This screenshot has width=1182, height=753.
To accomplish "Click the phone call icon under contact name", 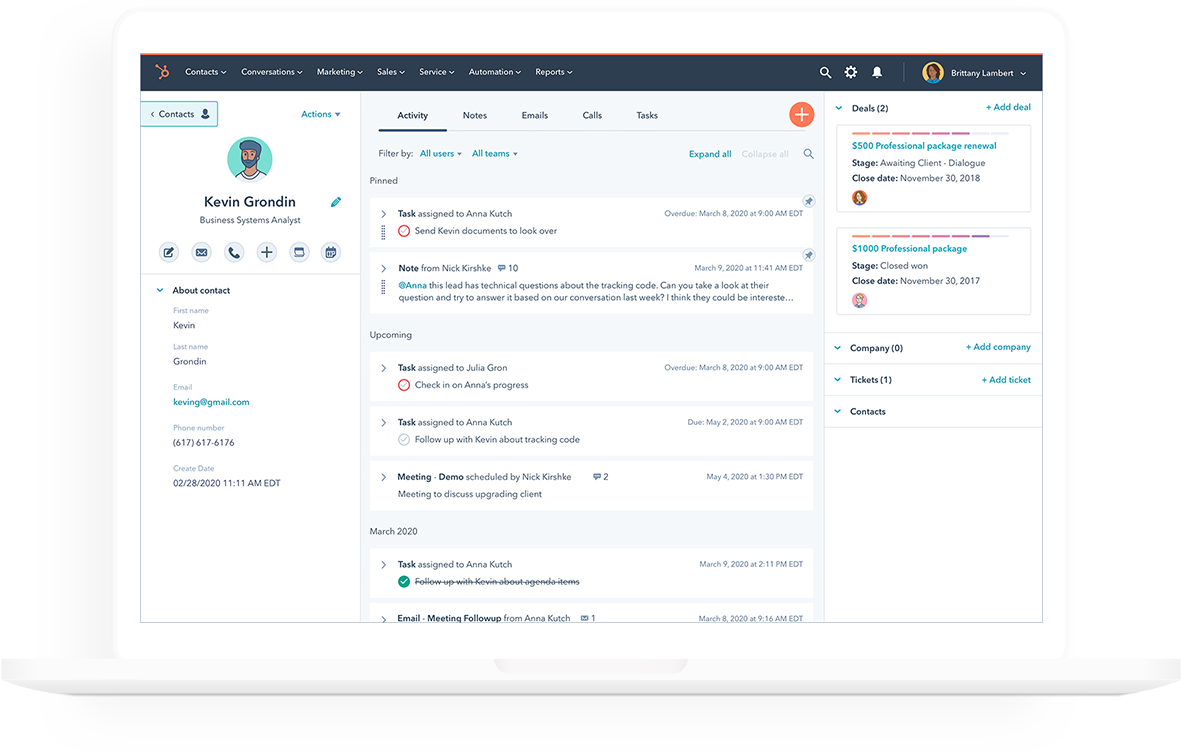I will click(x=234, y=253).
